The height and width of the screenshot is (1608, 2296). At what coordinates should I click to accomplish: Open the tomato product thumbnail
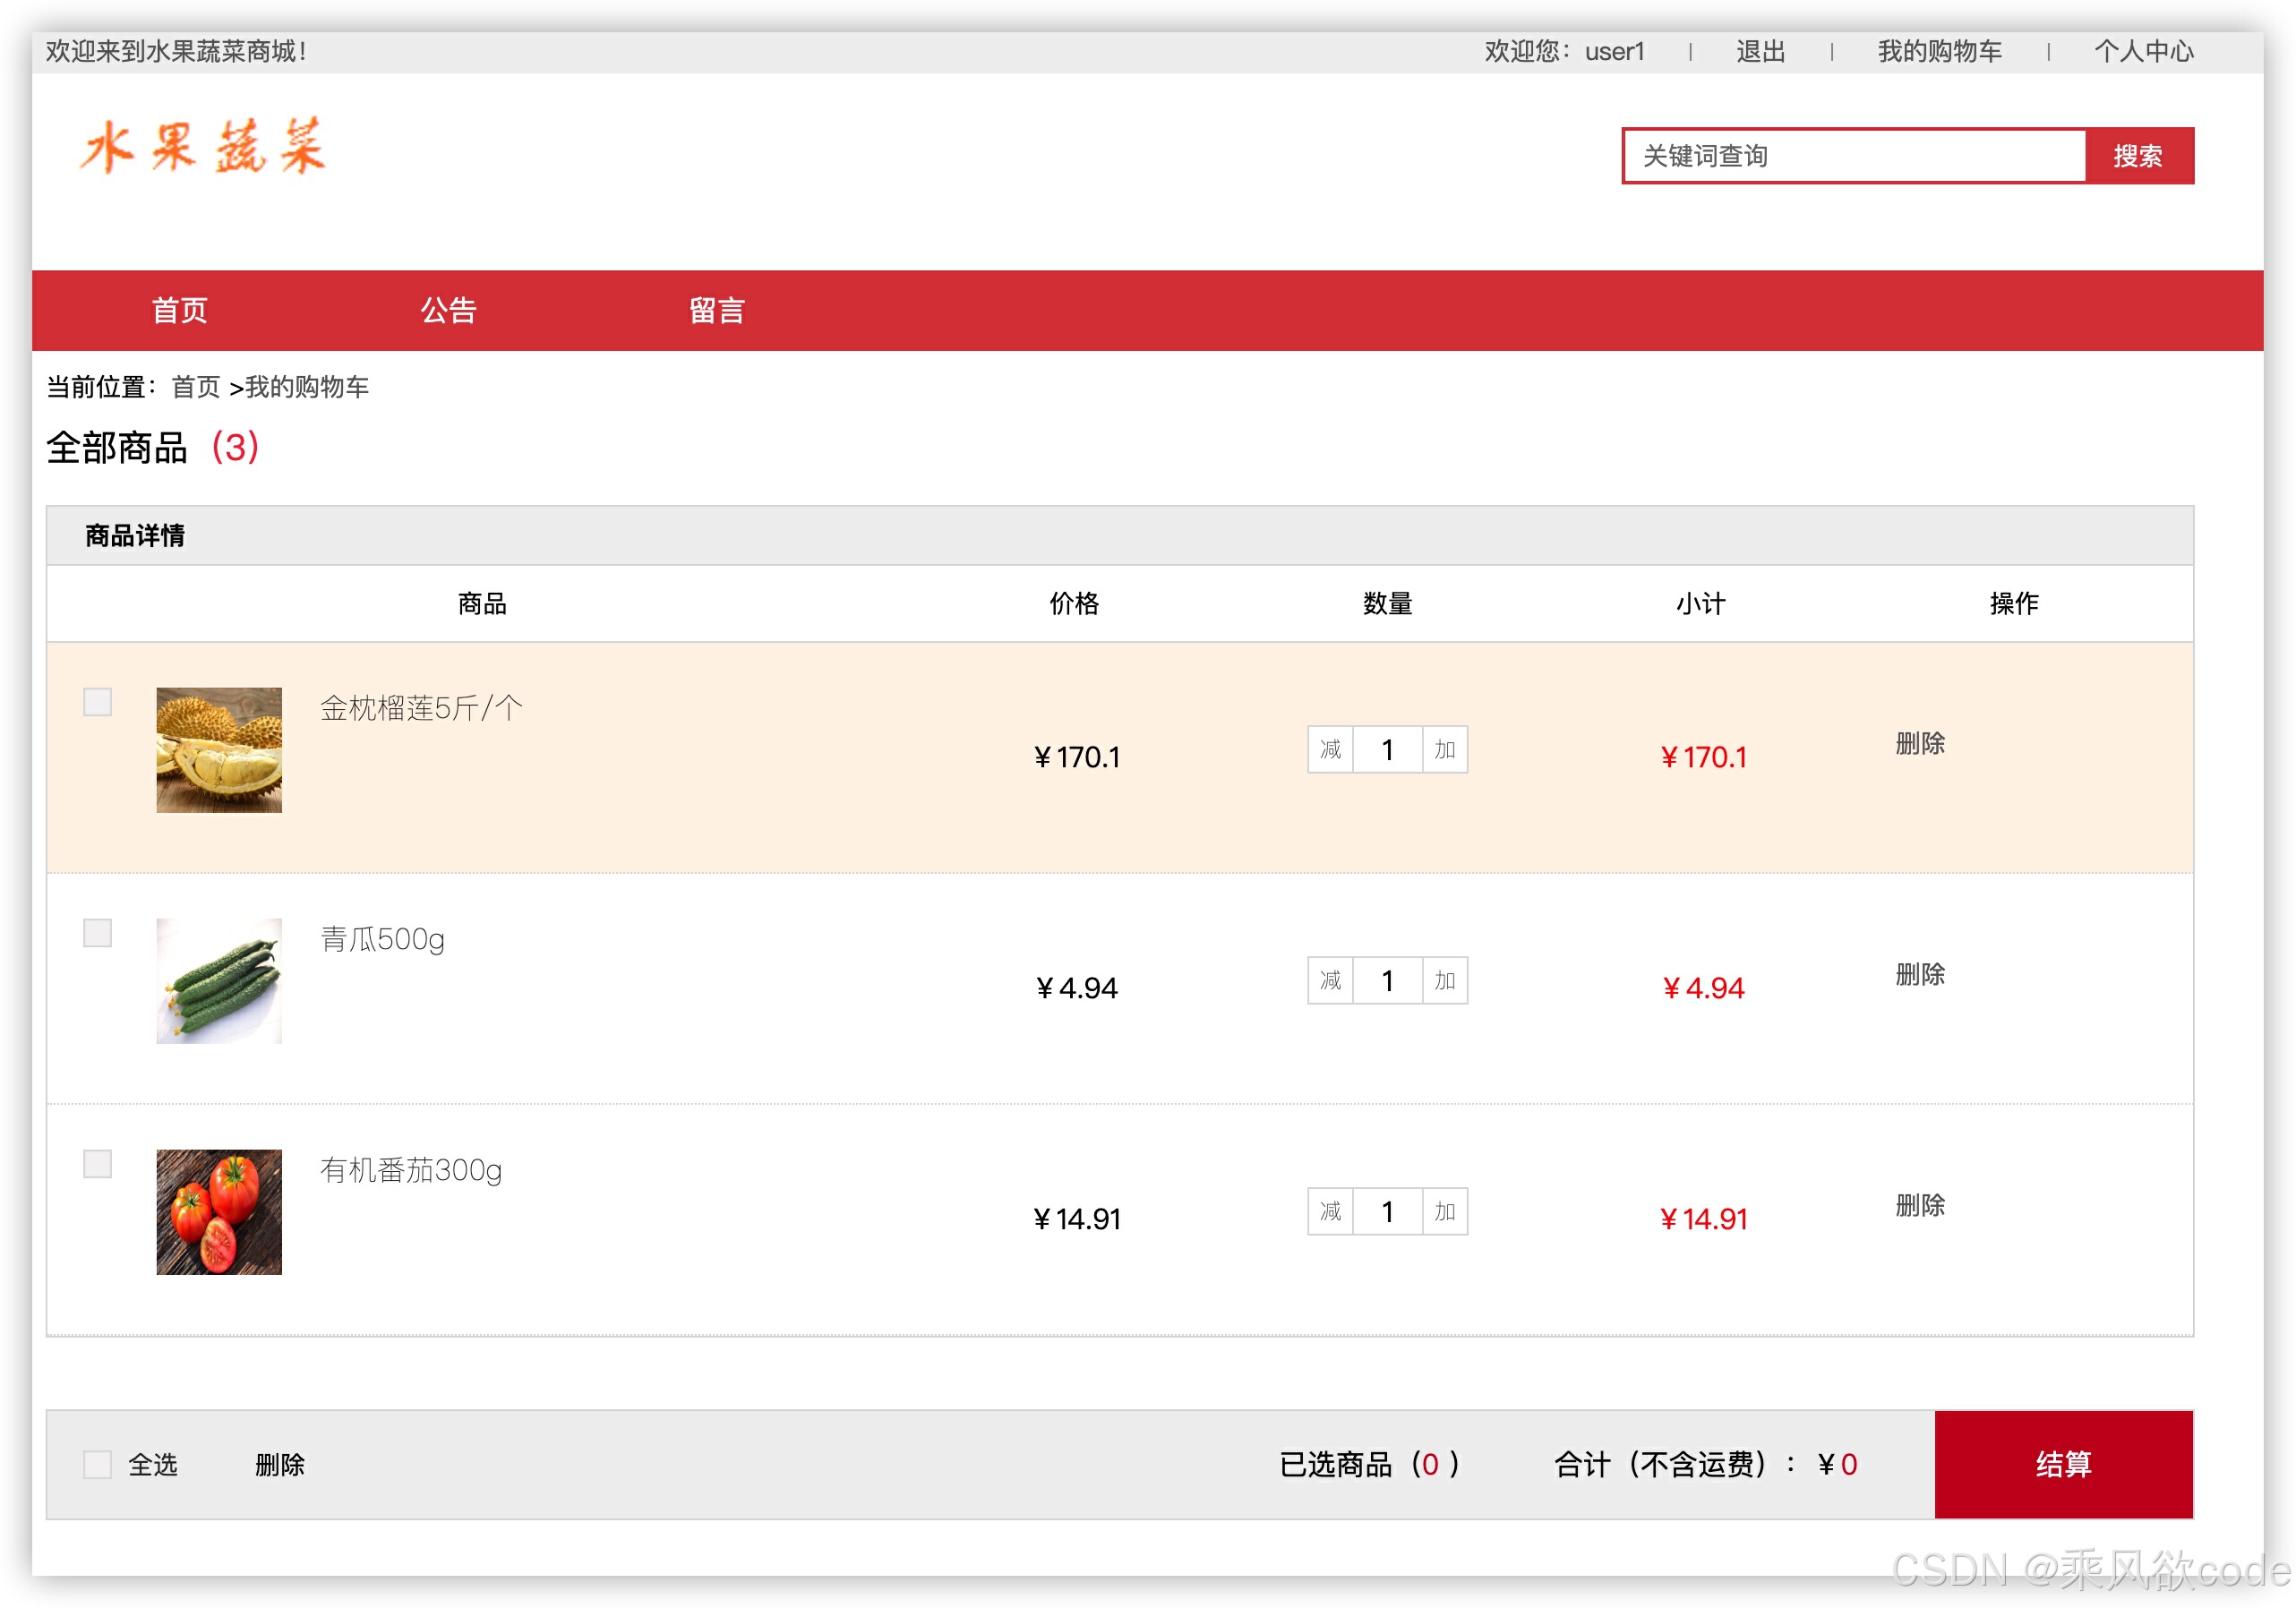coord(219,1211)
